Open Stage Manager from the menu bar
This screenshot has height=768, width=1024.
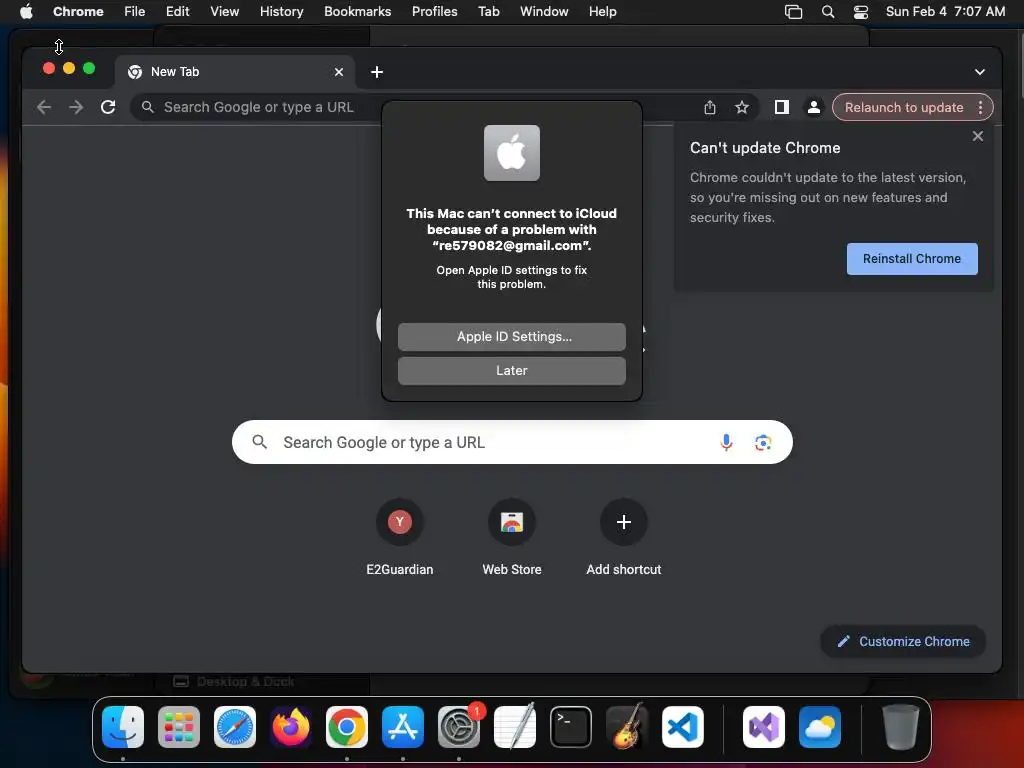point(793,12)
